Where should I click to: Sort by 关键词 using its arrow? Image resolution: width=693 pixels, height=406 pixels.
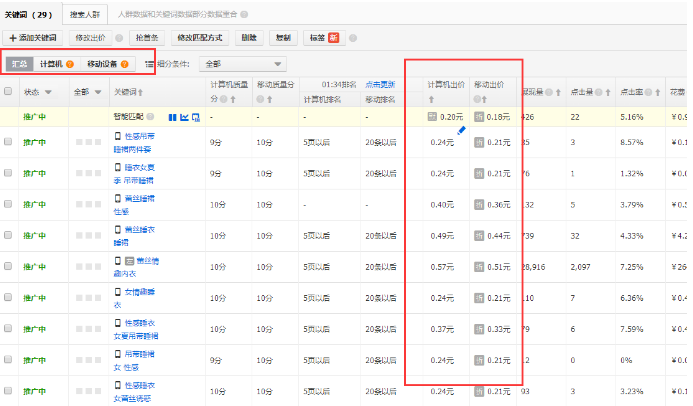[x=141, y=92]
